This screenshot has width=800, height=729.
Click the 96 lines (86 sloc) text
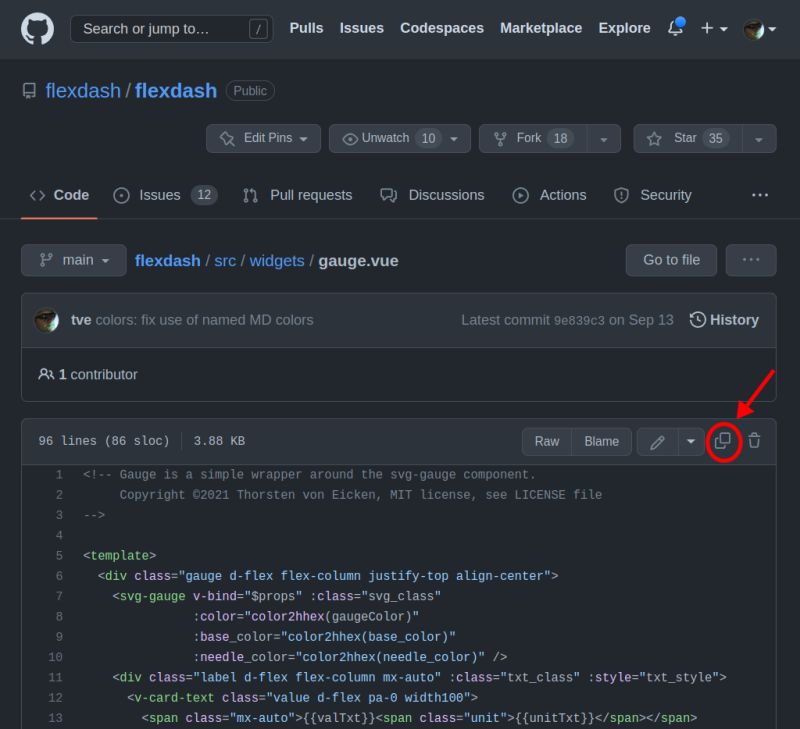tap(104, 441)
